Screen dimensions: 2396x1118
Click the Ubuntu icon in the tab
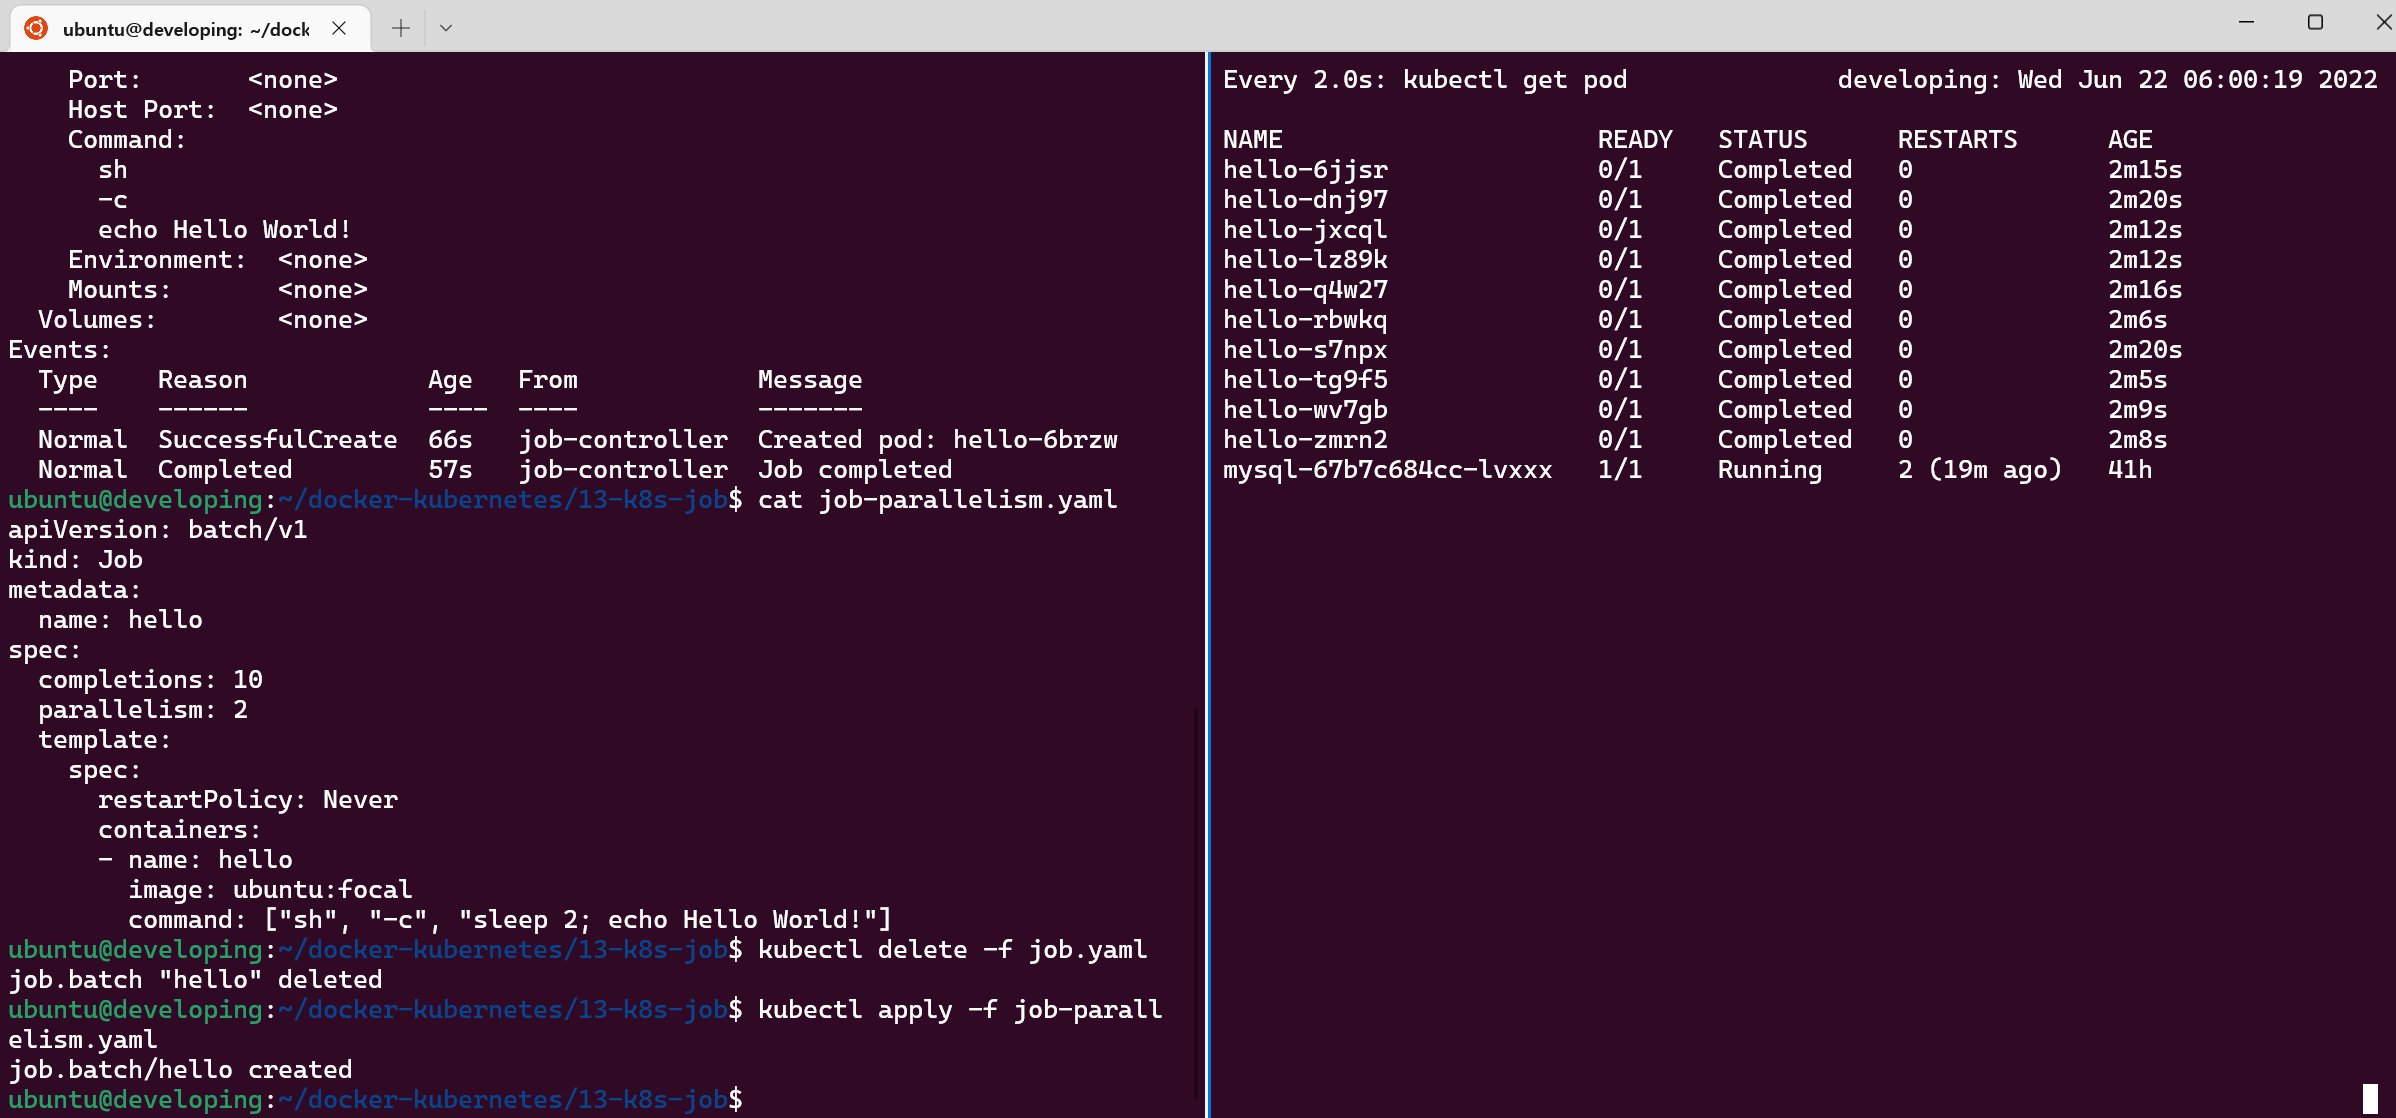coord(36,28)
